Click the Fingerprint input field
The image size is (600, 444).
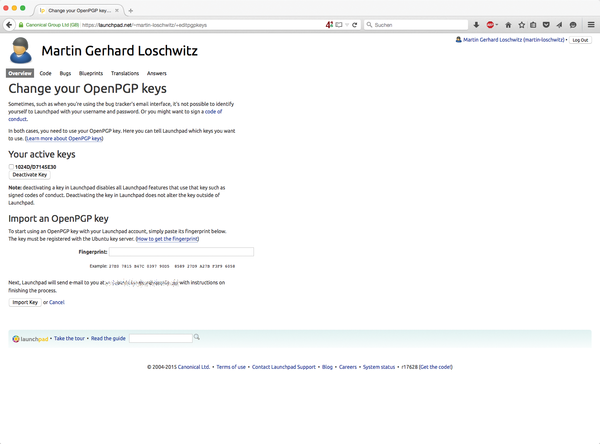[181, 252]
